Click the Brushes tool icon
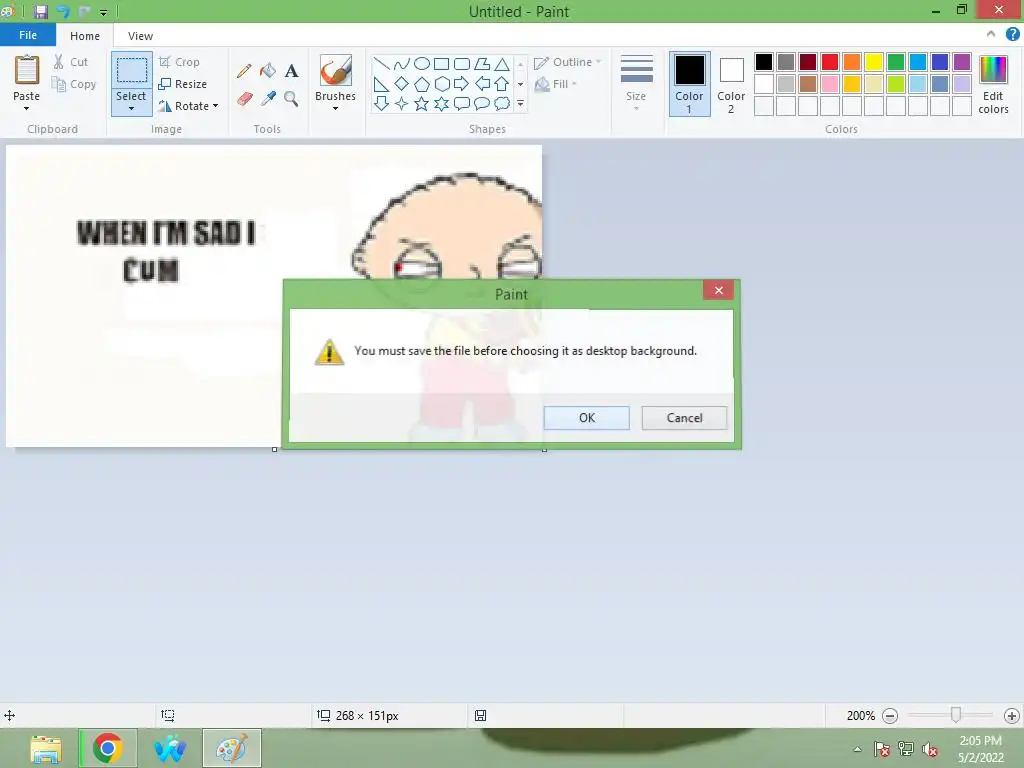 tap(336, 71)
